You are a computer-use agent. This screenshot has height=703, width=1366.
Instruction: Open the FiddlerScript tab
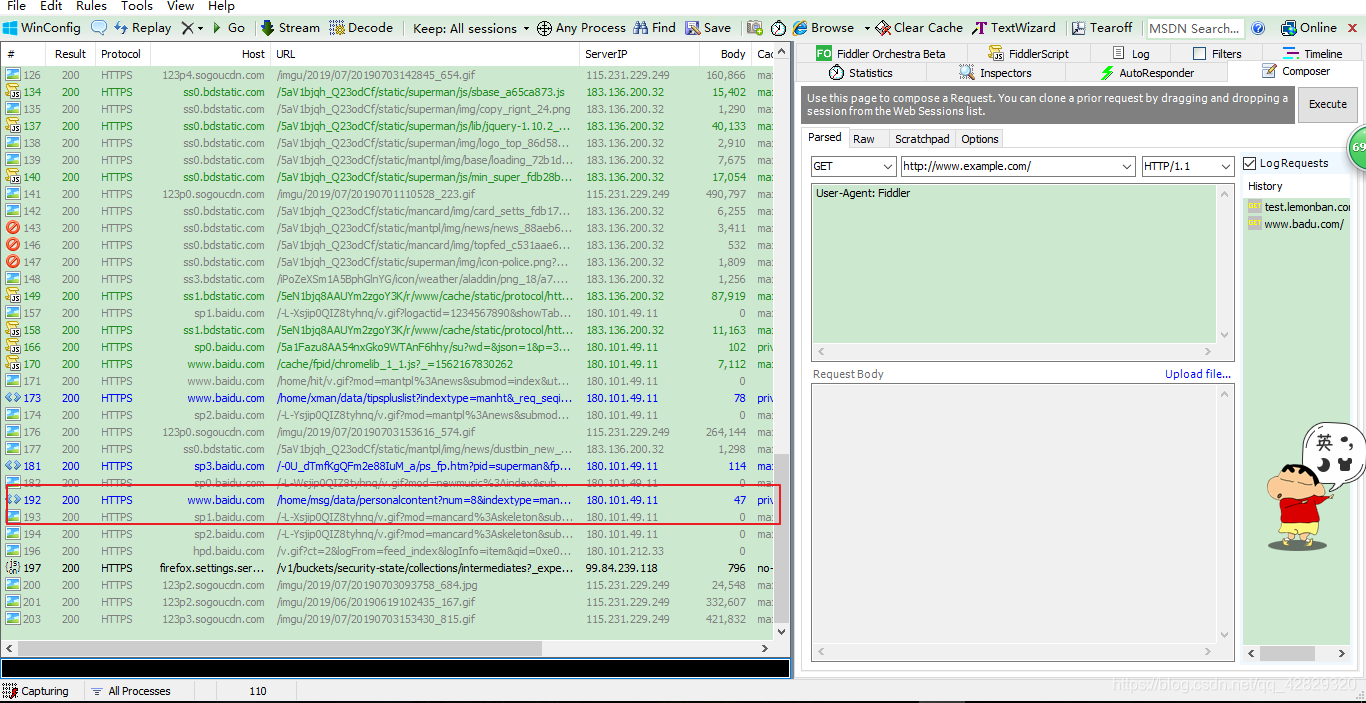pos(1029,54)
